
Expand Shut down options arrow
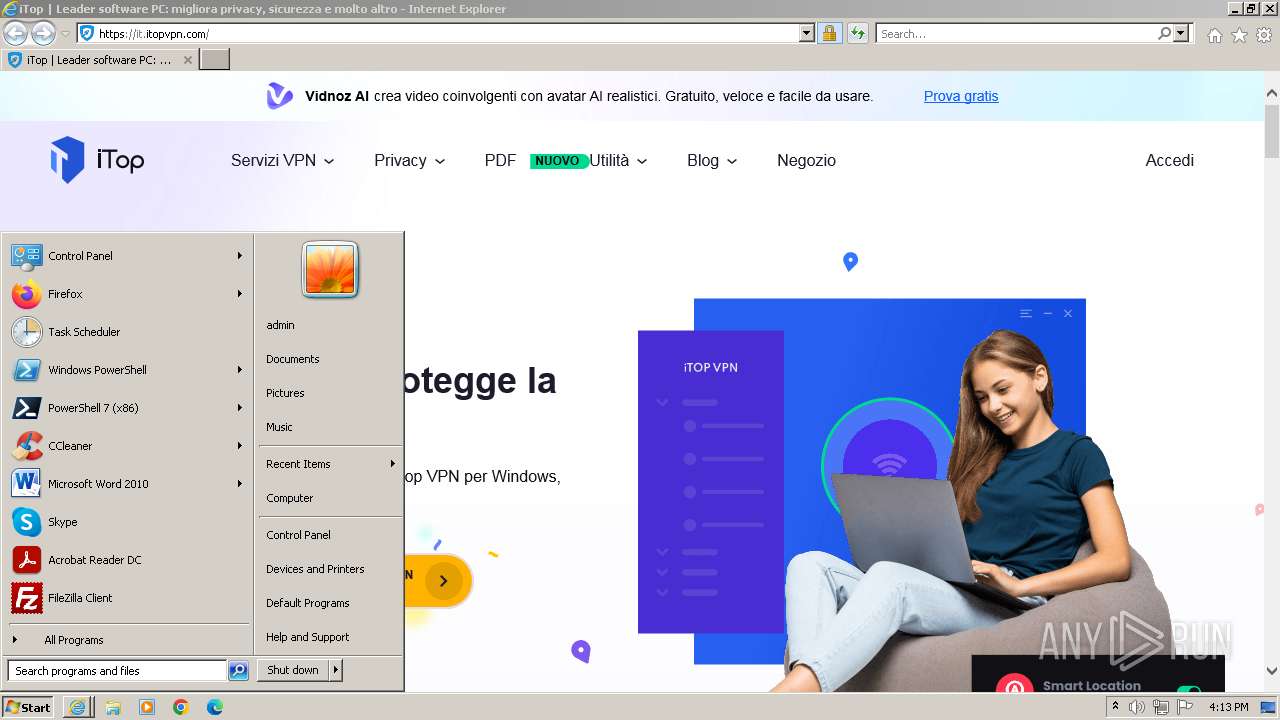tap(336, 670)
